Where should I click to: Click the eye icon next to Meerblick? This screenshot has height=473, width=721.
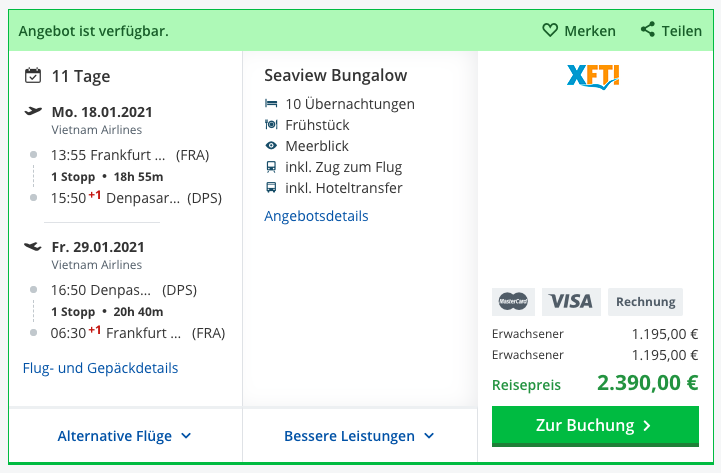pyautogui.click(x=271, y=146)
